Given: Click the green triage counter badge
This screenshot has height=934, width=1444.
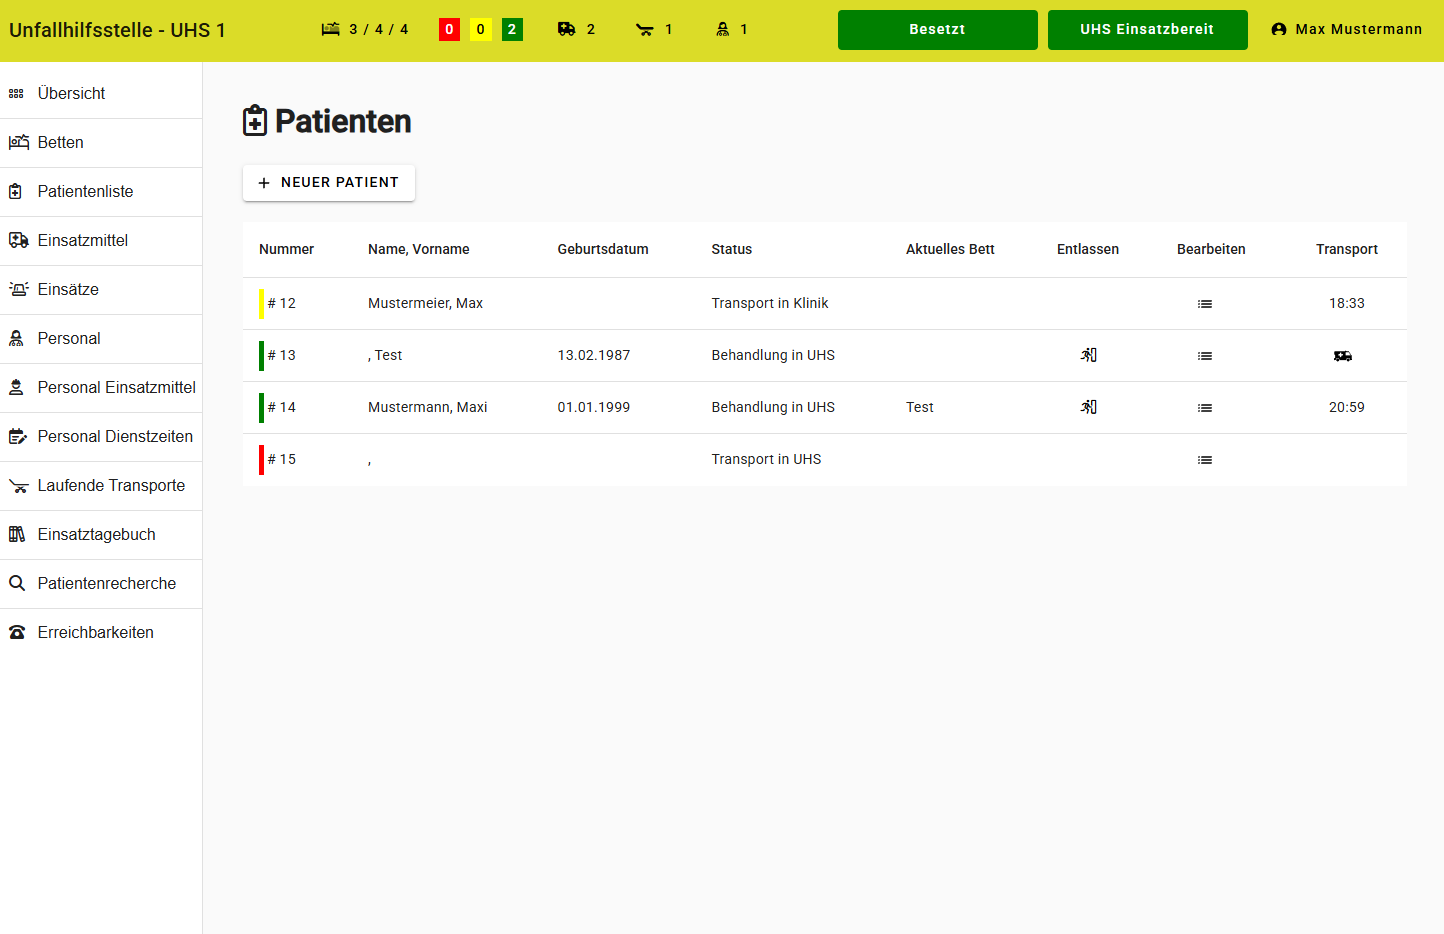Looking at the screenshot, I should point(512,29).
